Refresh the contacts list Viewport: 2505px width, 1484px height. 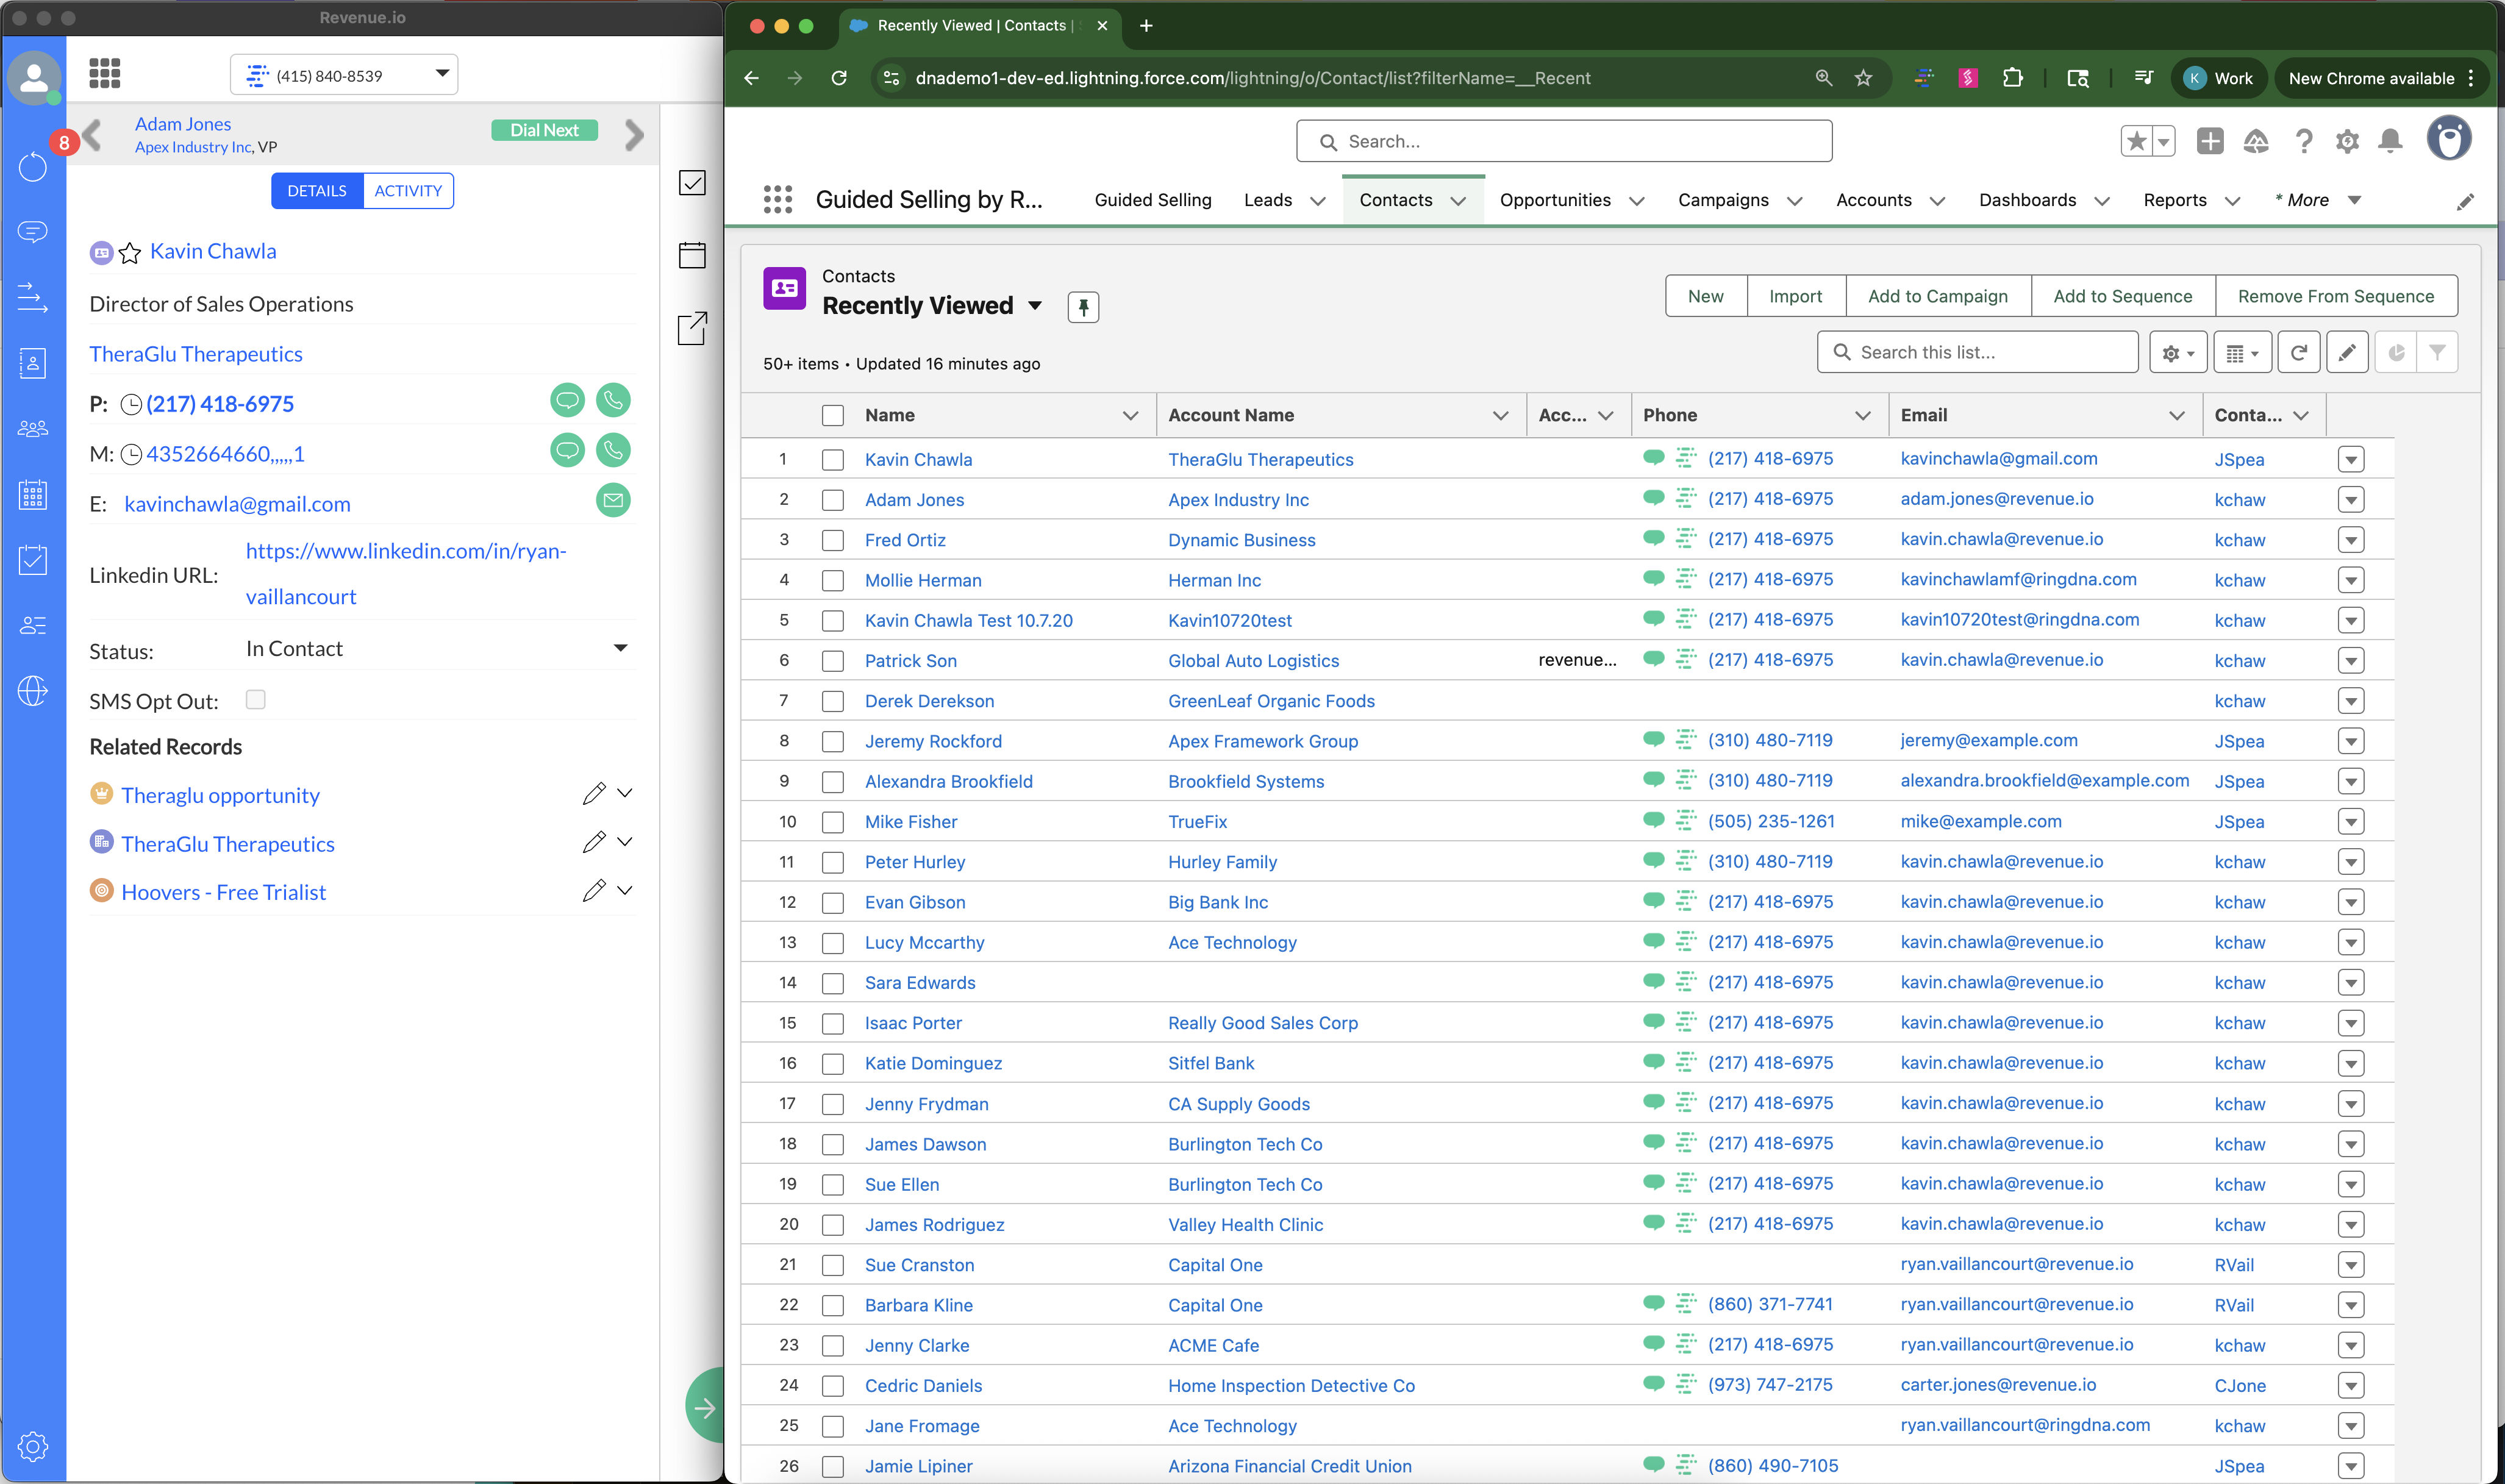coord(2298,353)
